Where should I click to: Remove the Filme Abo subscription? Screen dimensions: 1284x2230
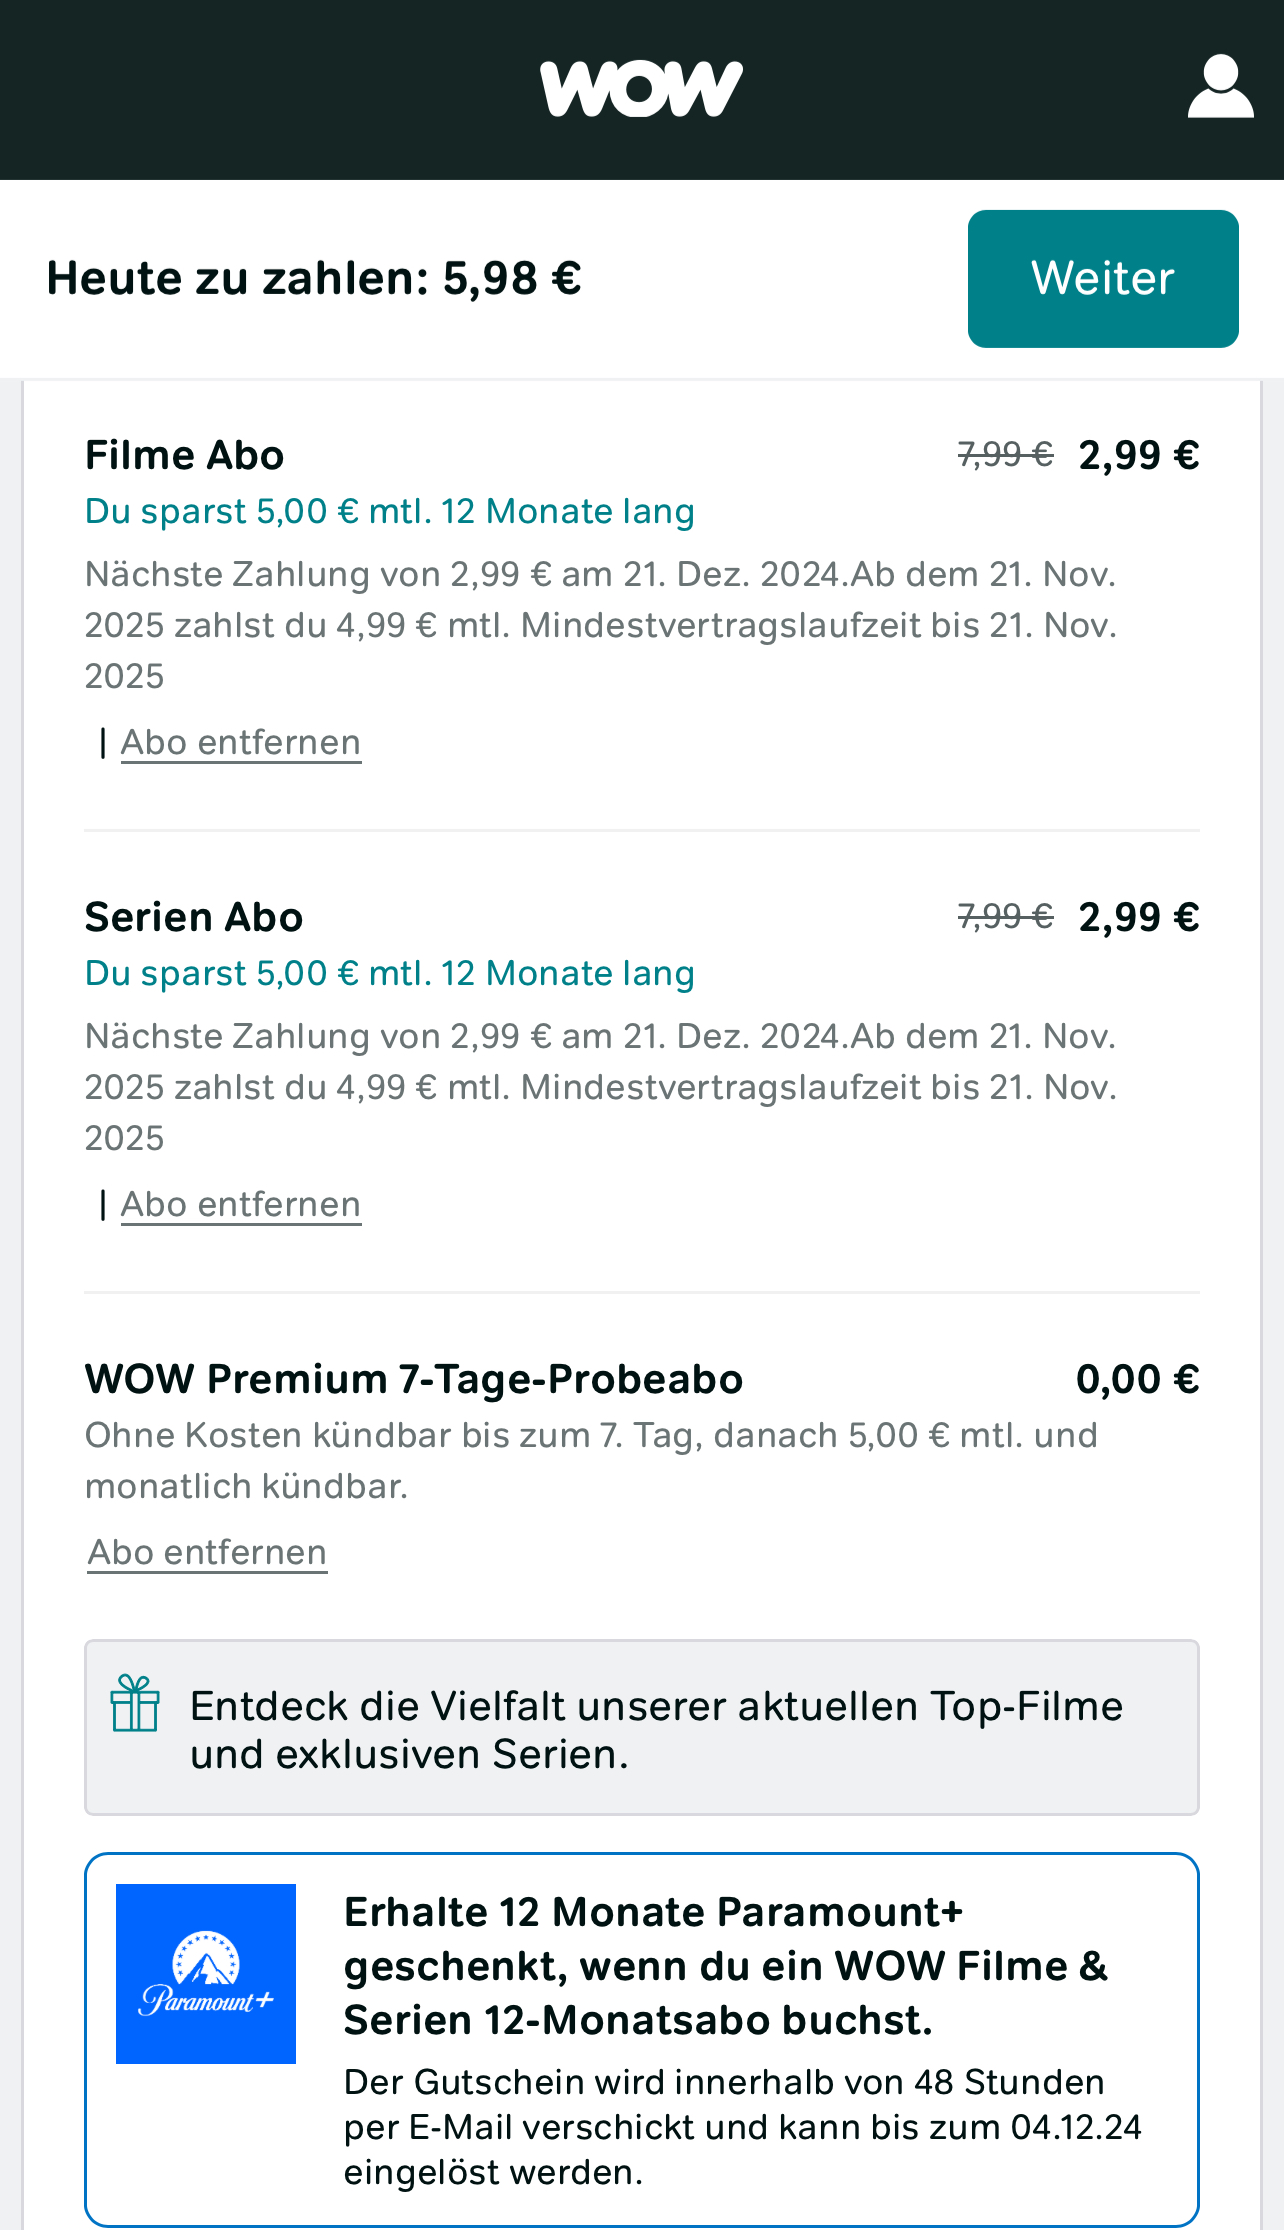tap(241, 743)
